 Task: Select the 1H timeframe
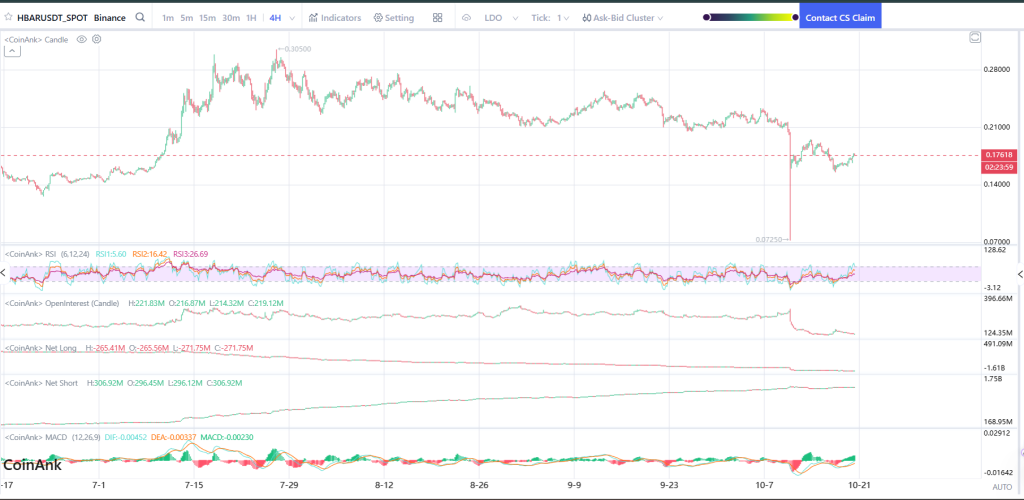click(251, 18)
